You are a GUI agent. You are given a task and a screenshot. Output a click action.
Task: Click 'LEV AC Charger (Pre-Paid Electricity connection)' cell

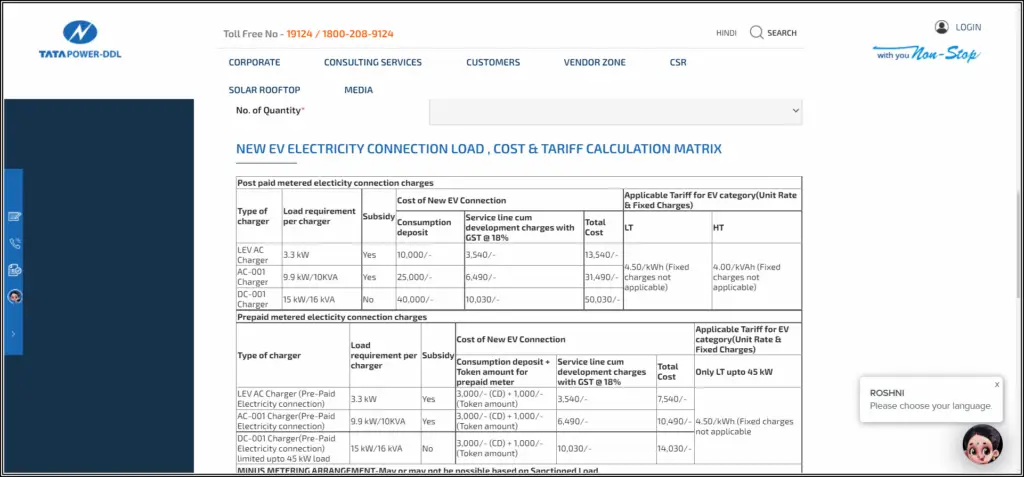click(293, 399)
